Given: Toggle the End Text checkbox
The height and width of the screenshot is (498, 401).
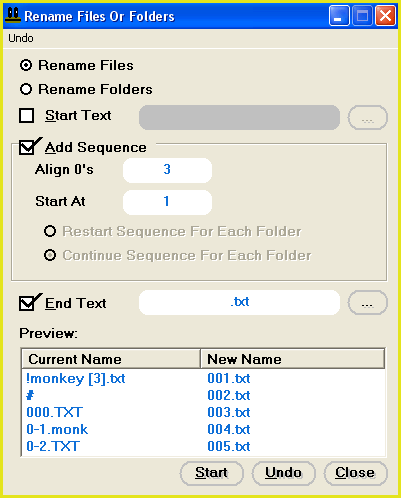Looking at the screenshot, I should pyautogui.click(x=27, y=303).
